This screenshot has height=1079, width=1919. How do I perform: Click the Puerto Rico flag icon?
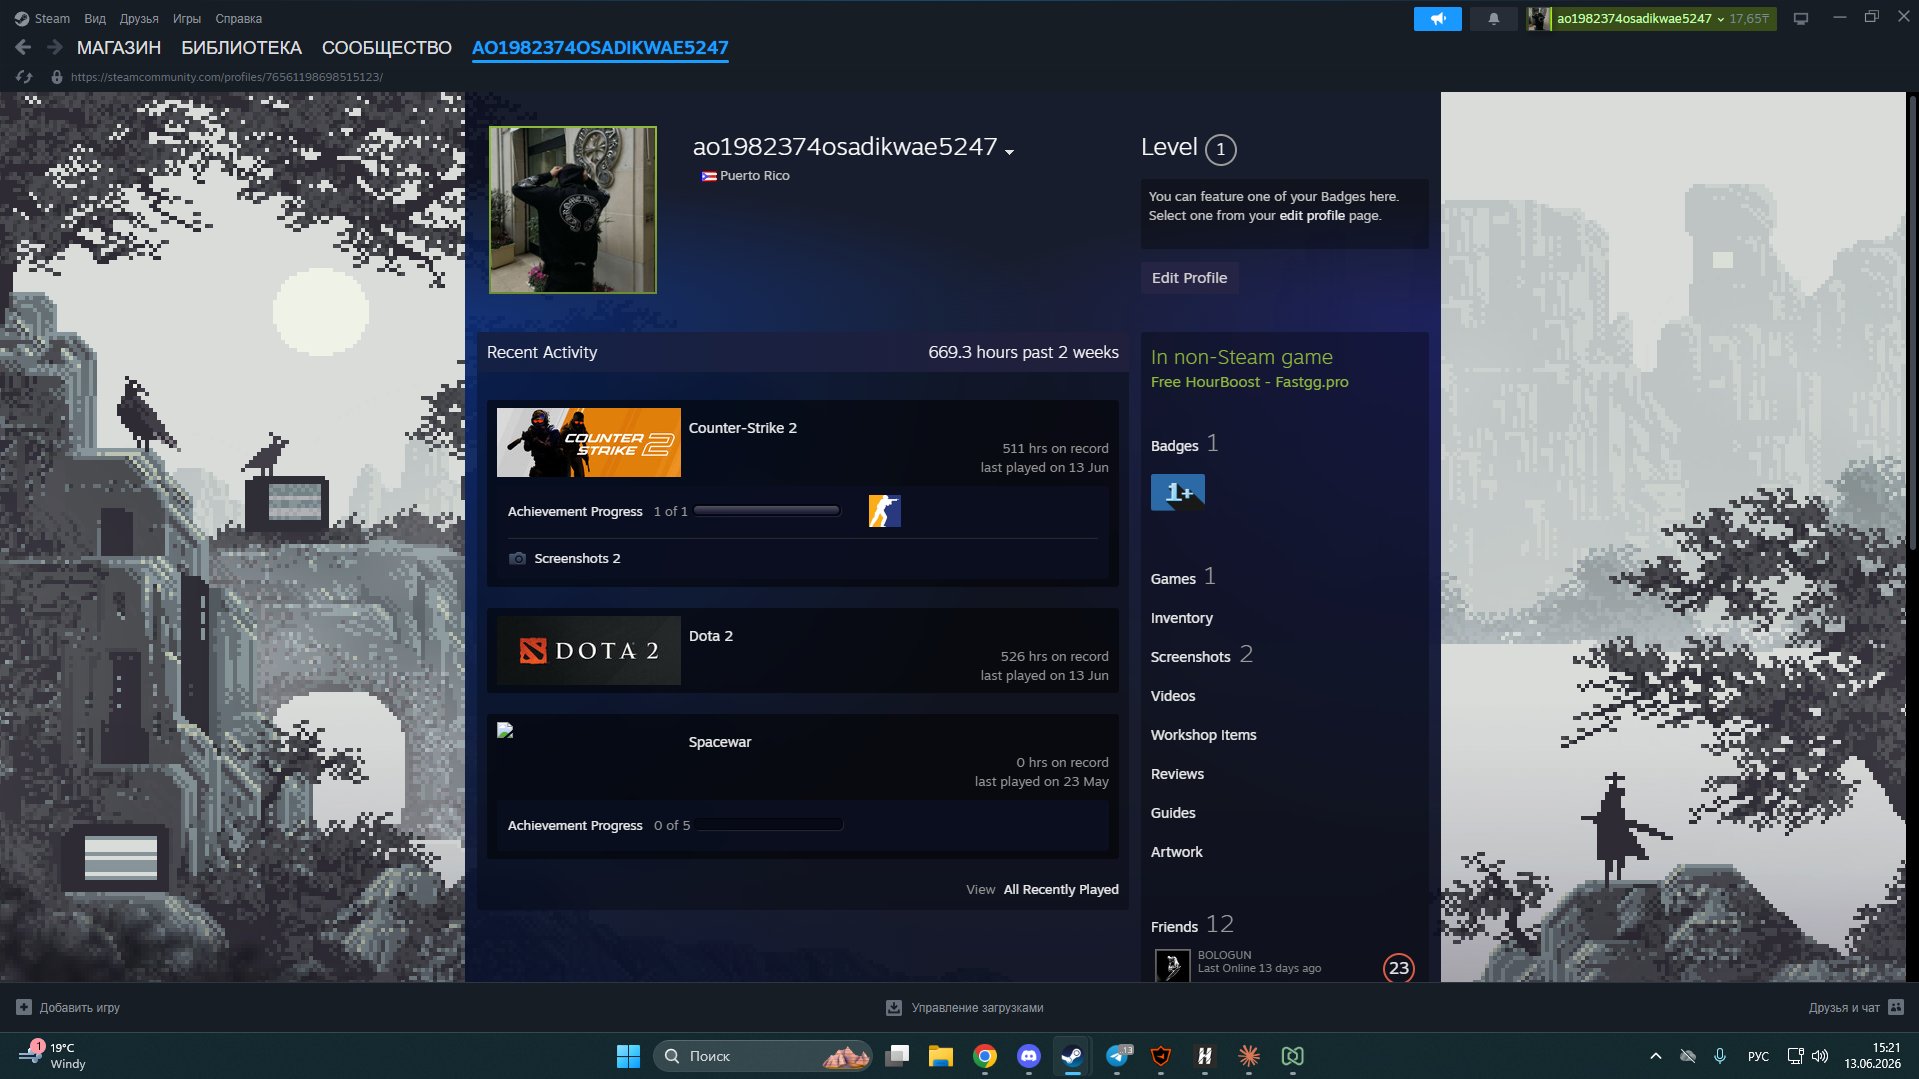[x=708, y=176]
